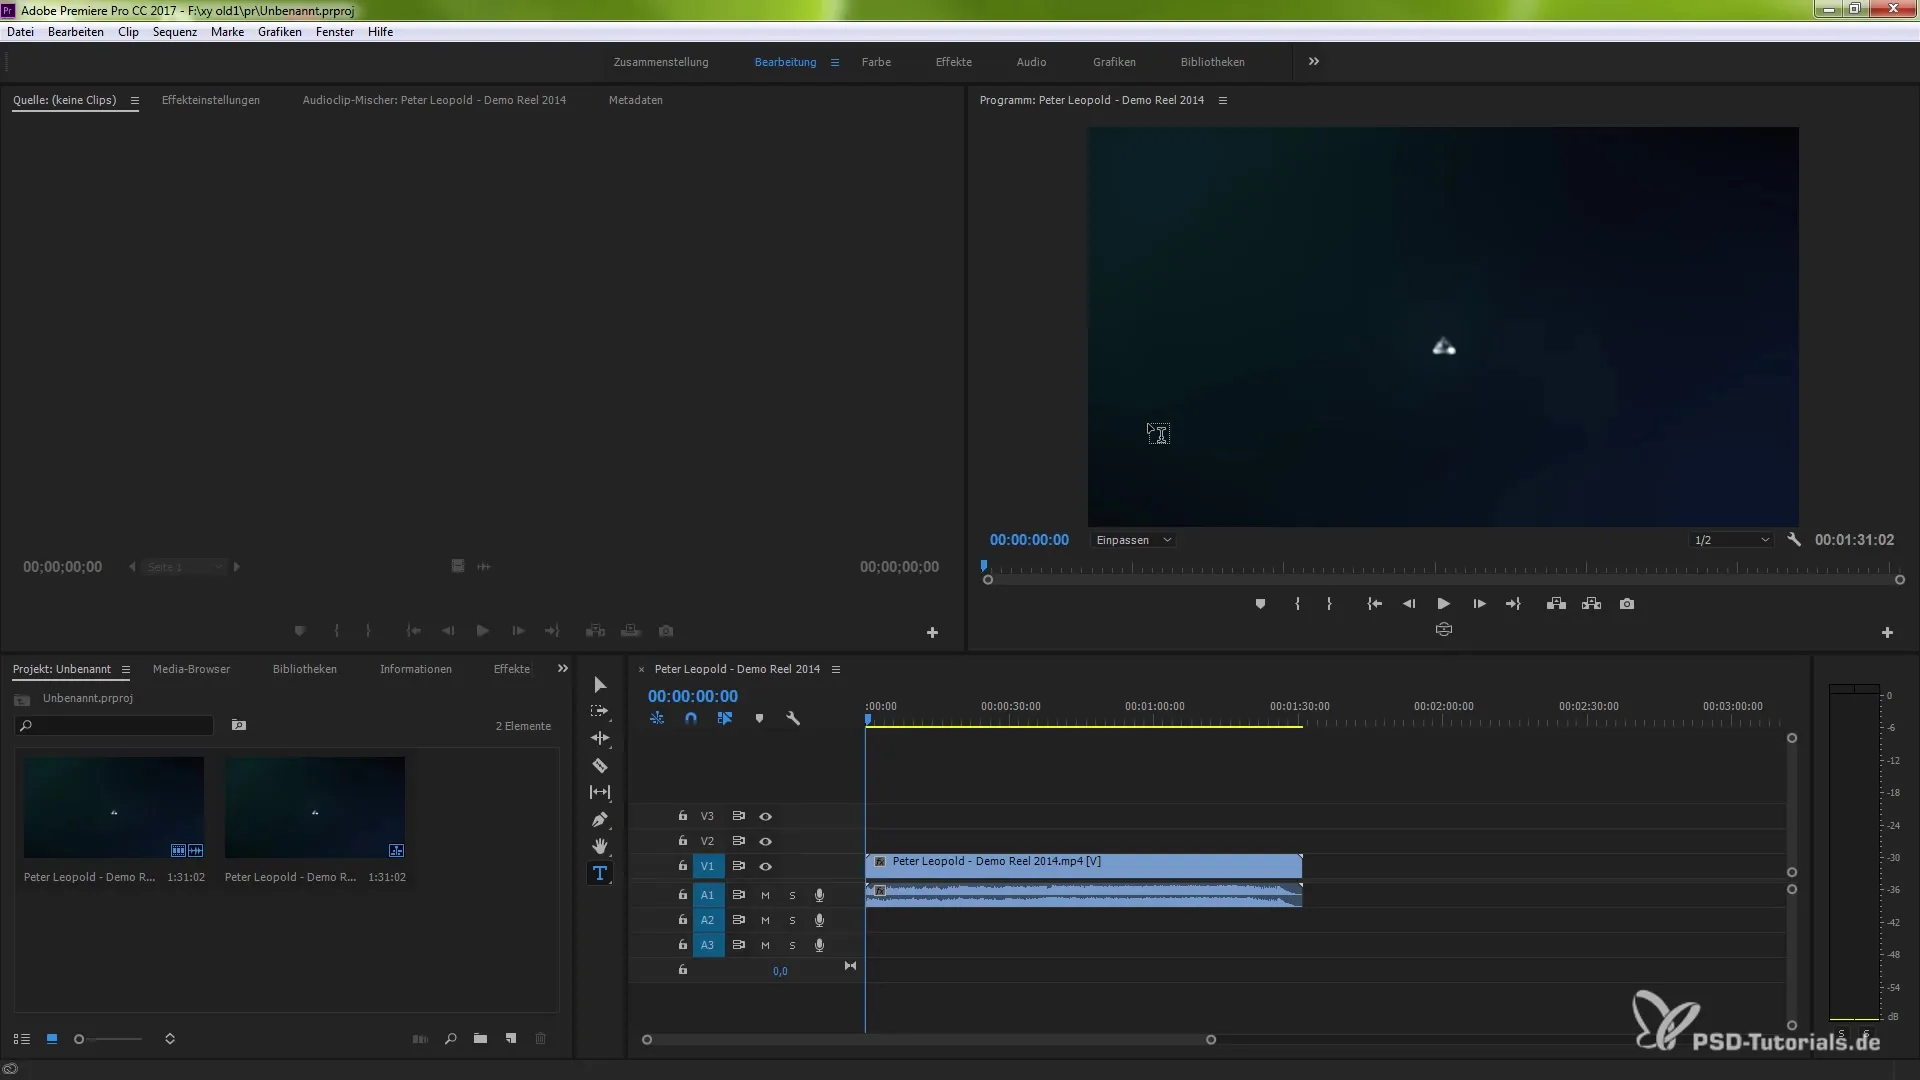Select the Type tool
This screenshot has height=1080, width=1920.
coord(599,873)
